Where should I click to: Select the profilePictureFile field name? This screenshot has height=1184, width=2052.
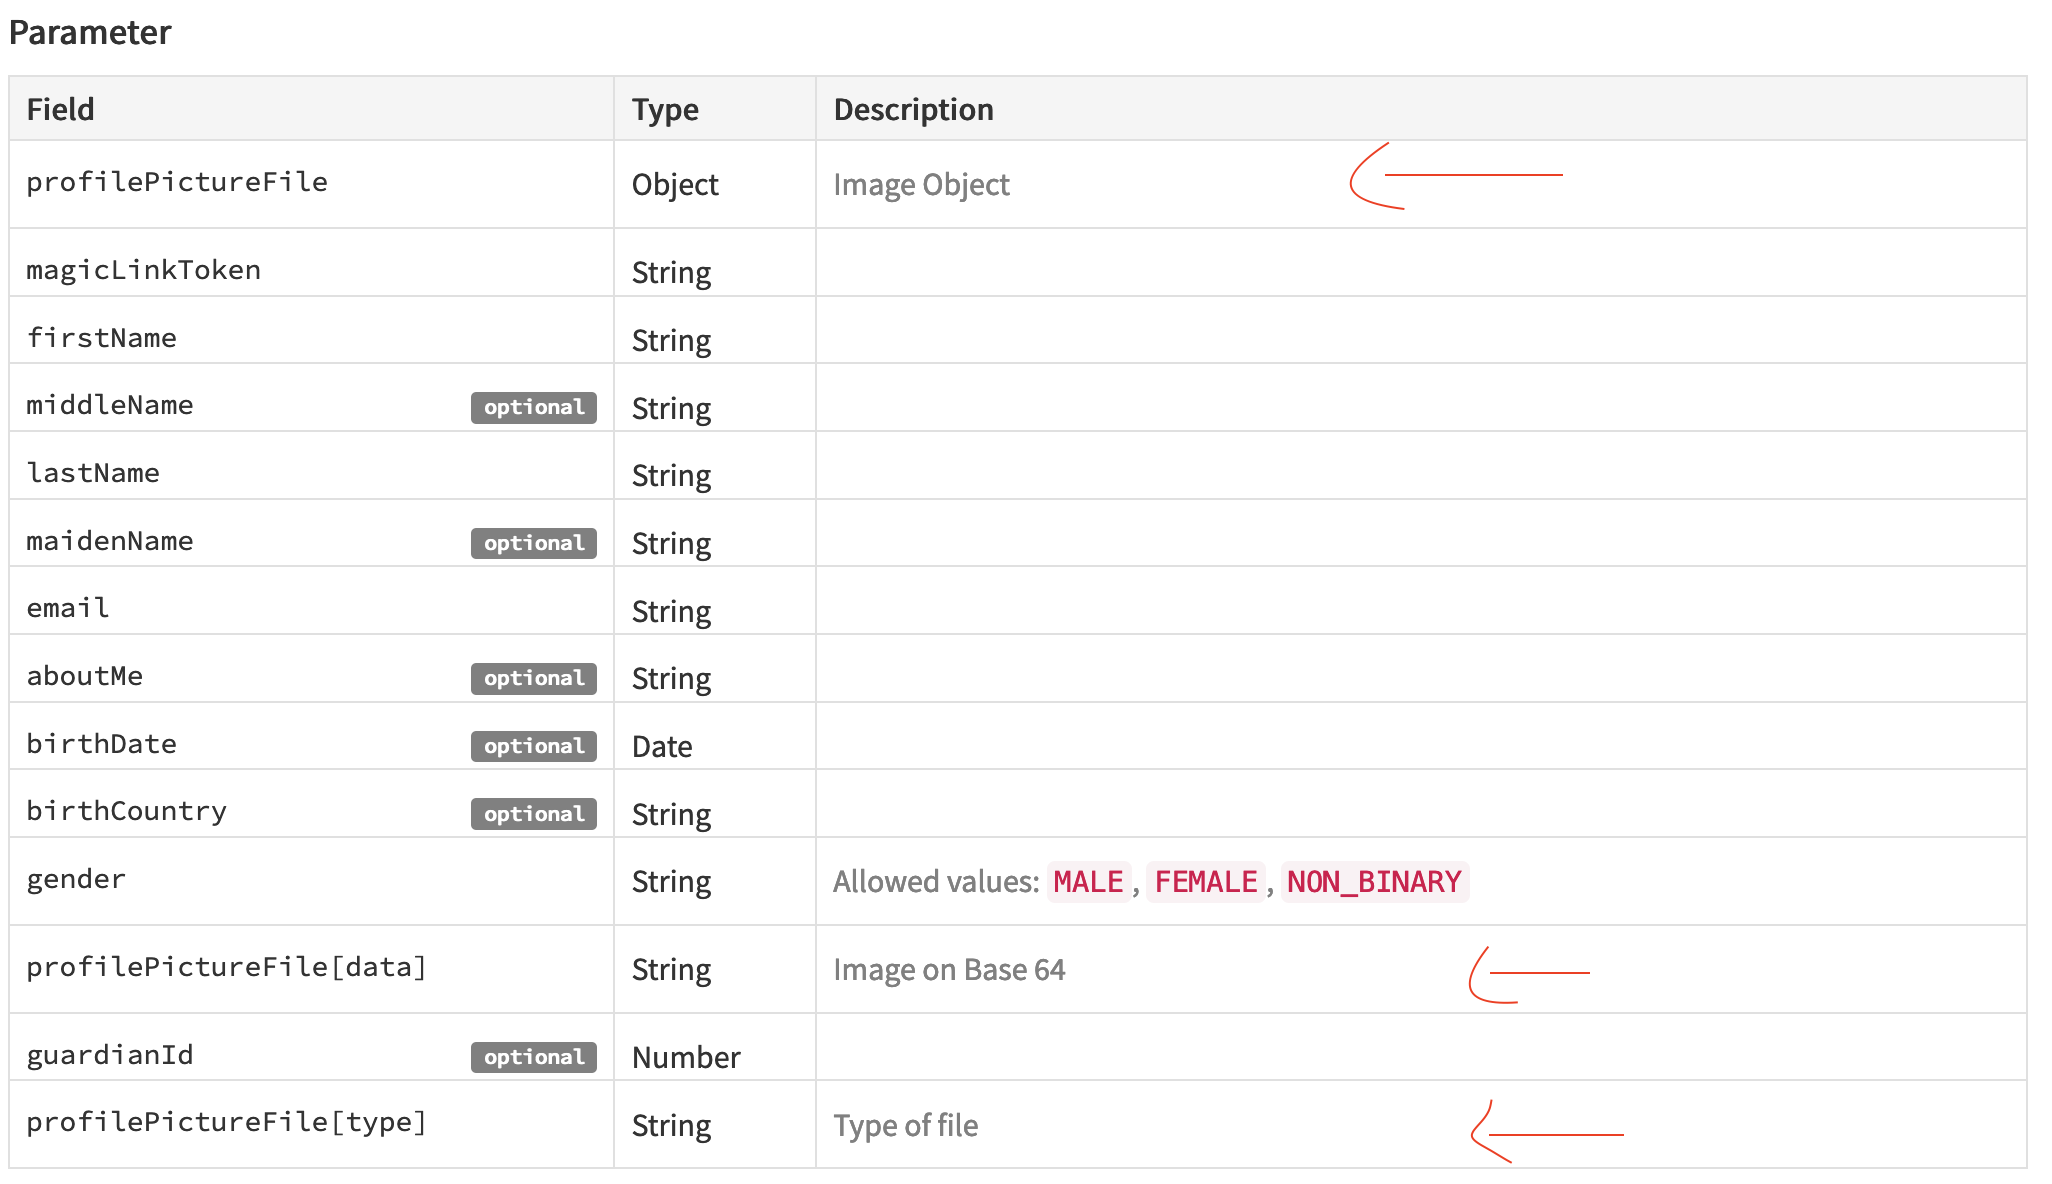[x=177, y=182]
